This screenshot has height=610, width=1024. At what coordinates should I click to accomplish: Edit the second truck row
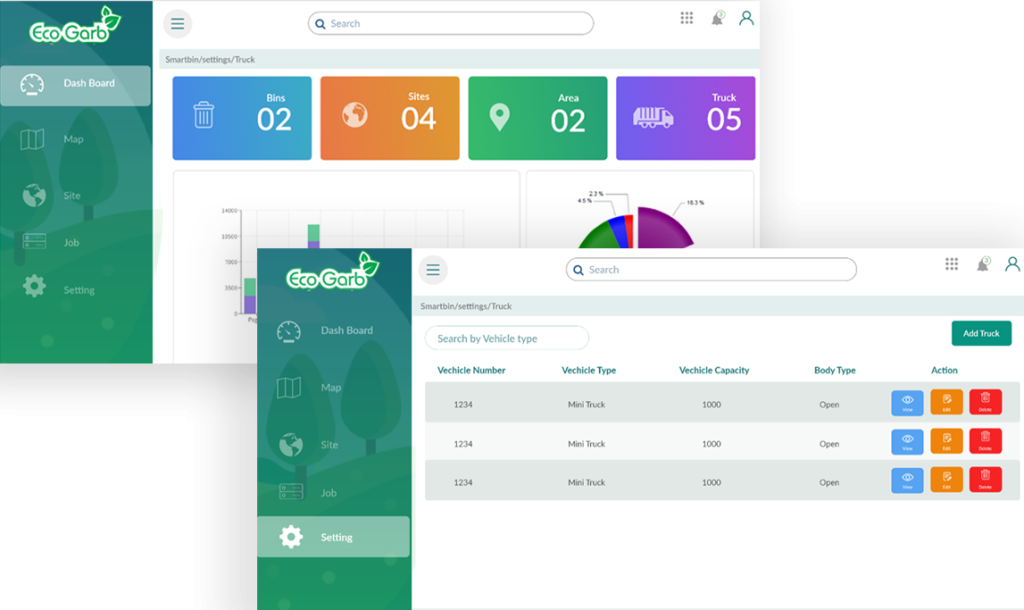[946, 441]
